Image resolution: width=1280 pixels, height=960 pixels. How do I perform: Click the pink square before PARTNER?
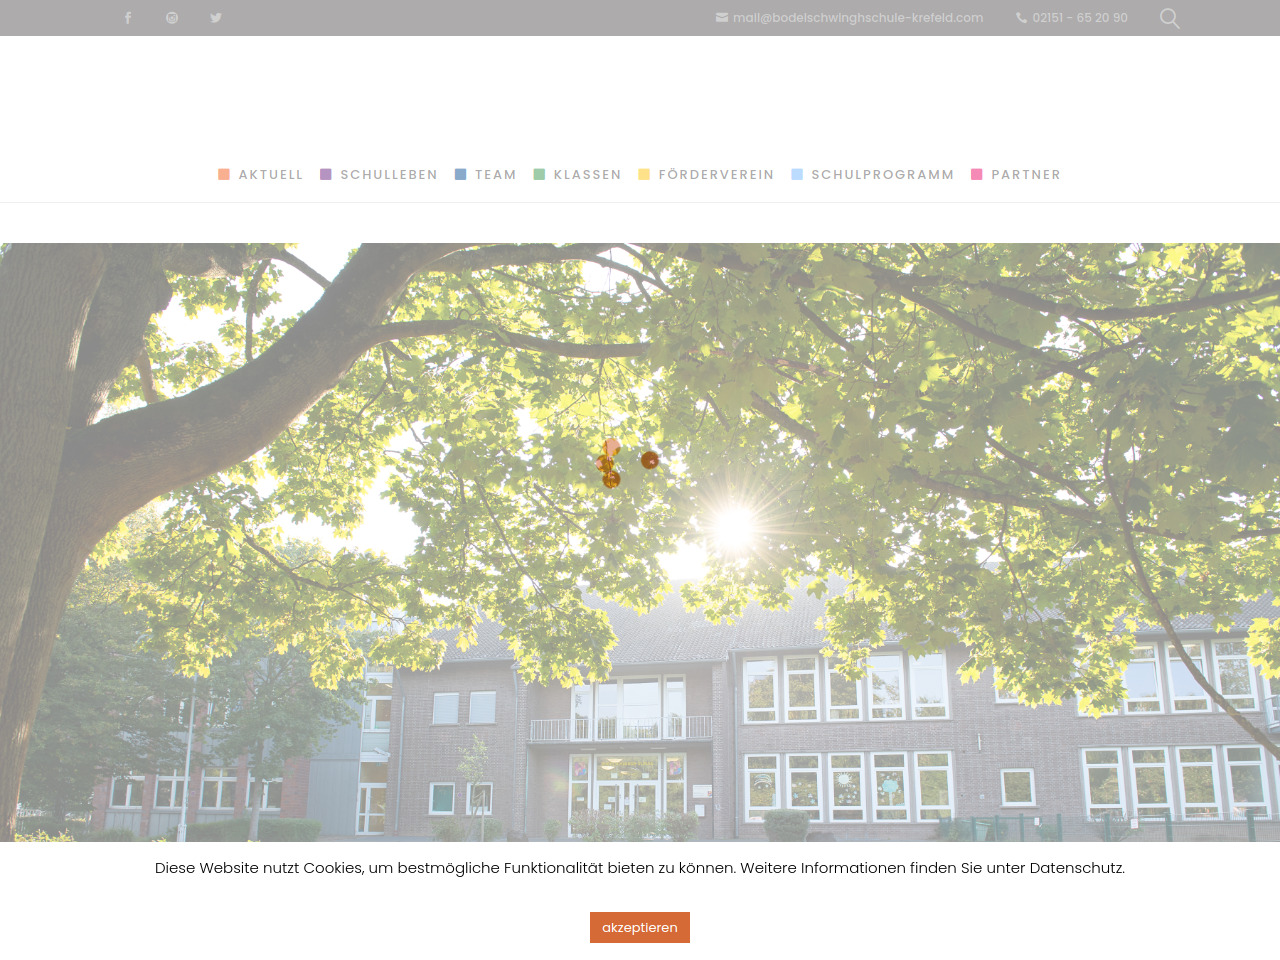977,174
